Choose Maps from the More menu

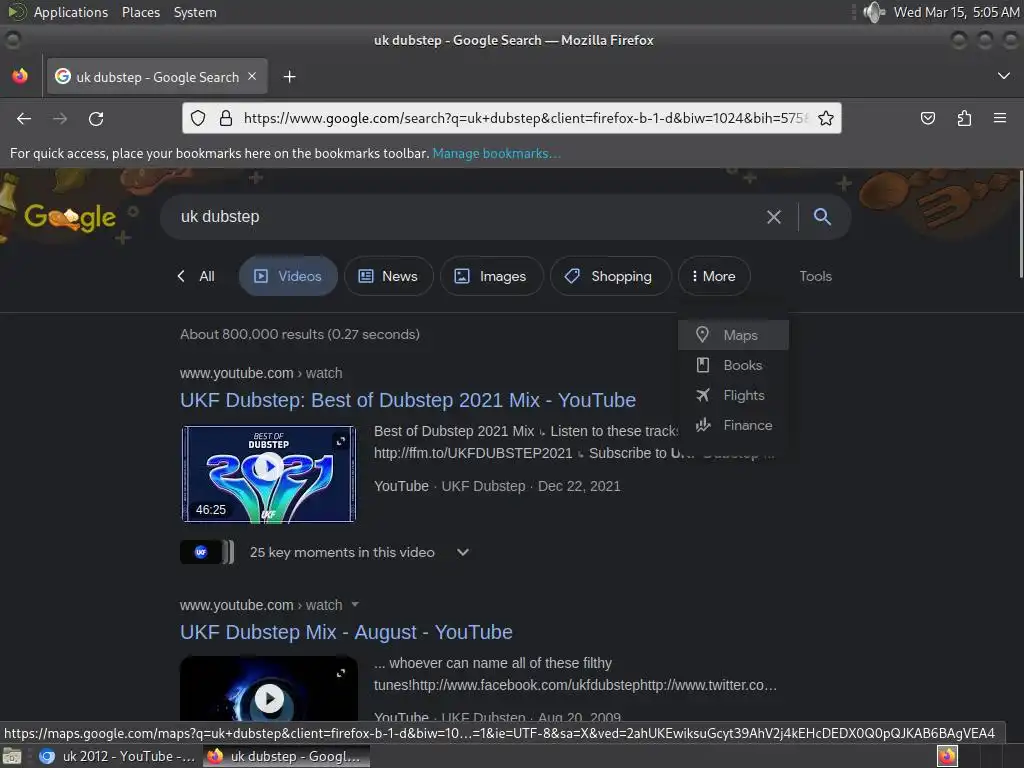(733, 335)
